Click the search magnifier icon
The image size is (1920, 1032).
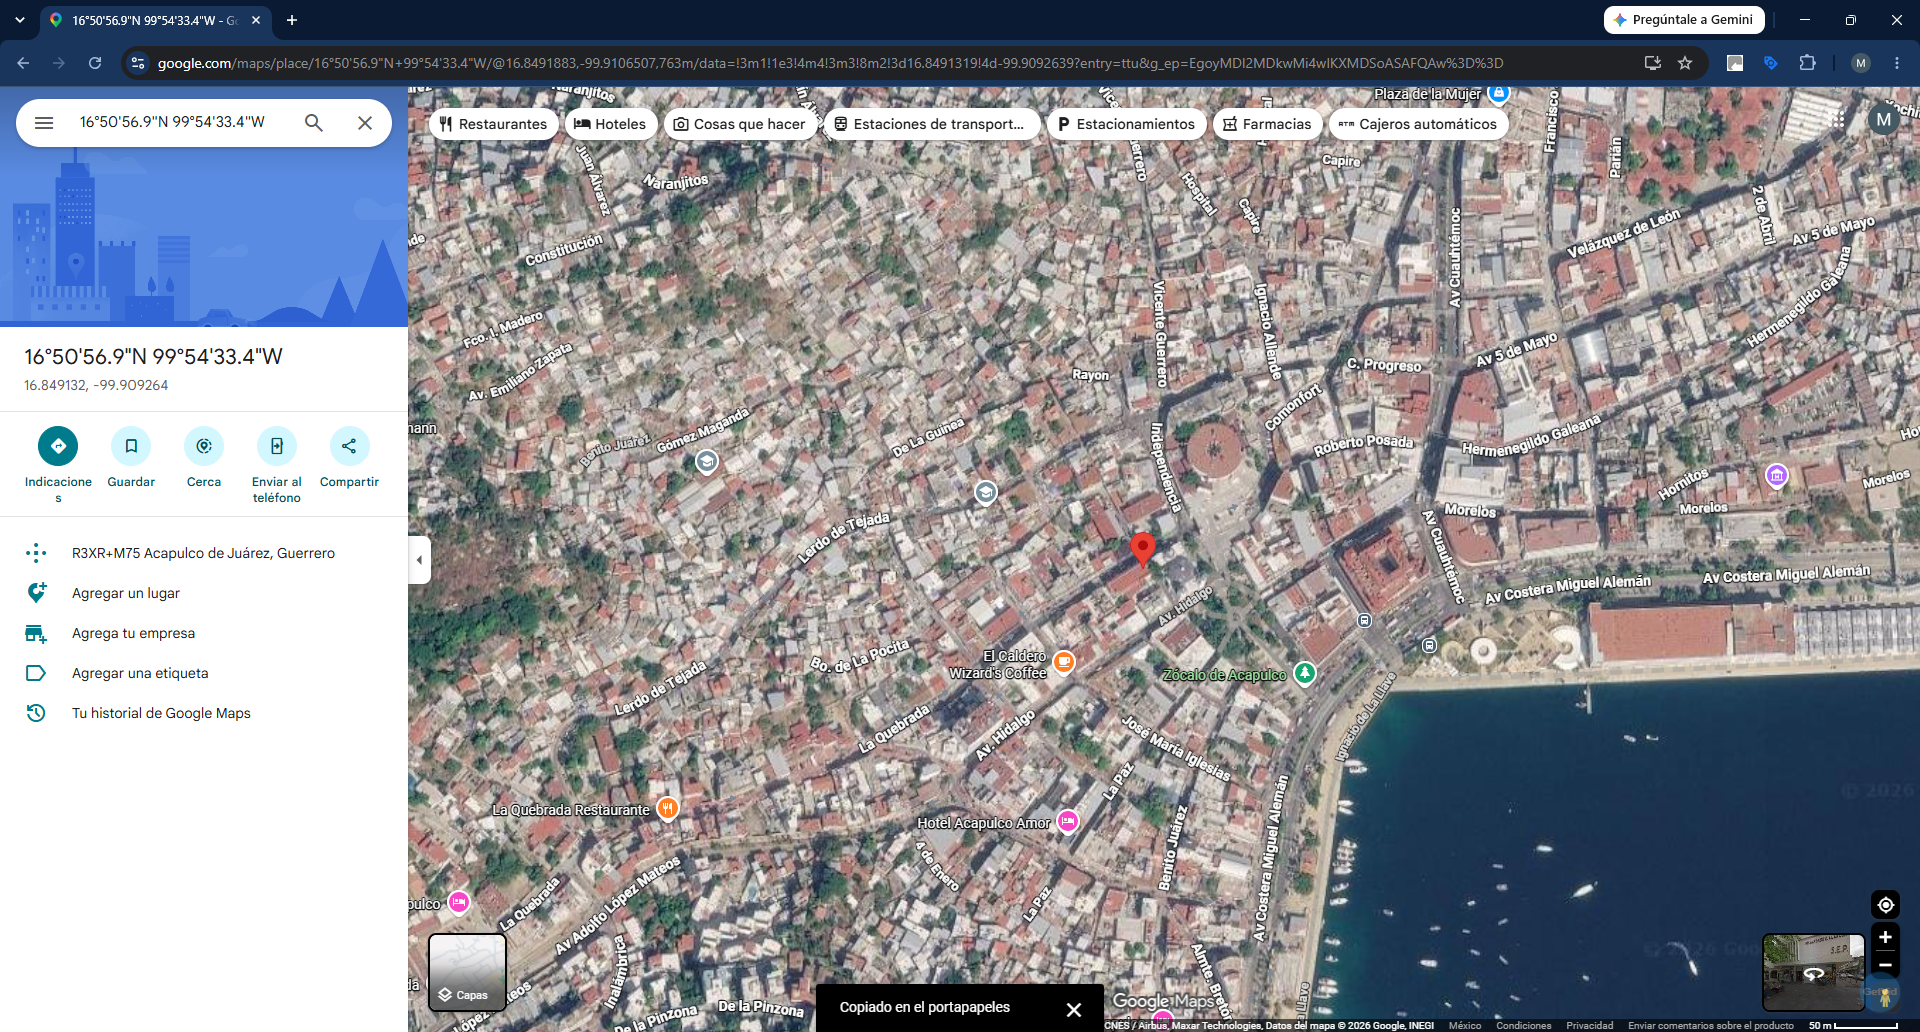[x=314, y=123]
